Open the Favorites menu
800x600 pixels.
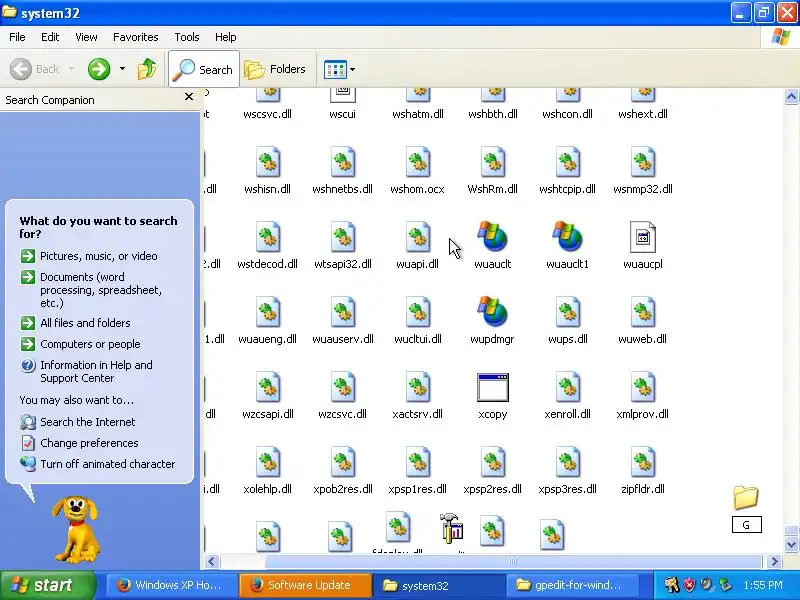pos(136,37)
